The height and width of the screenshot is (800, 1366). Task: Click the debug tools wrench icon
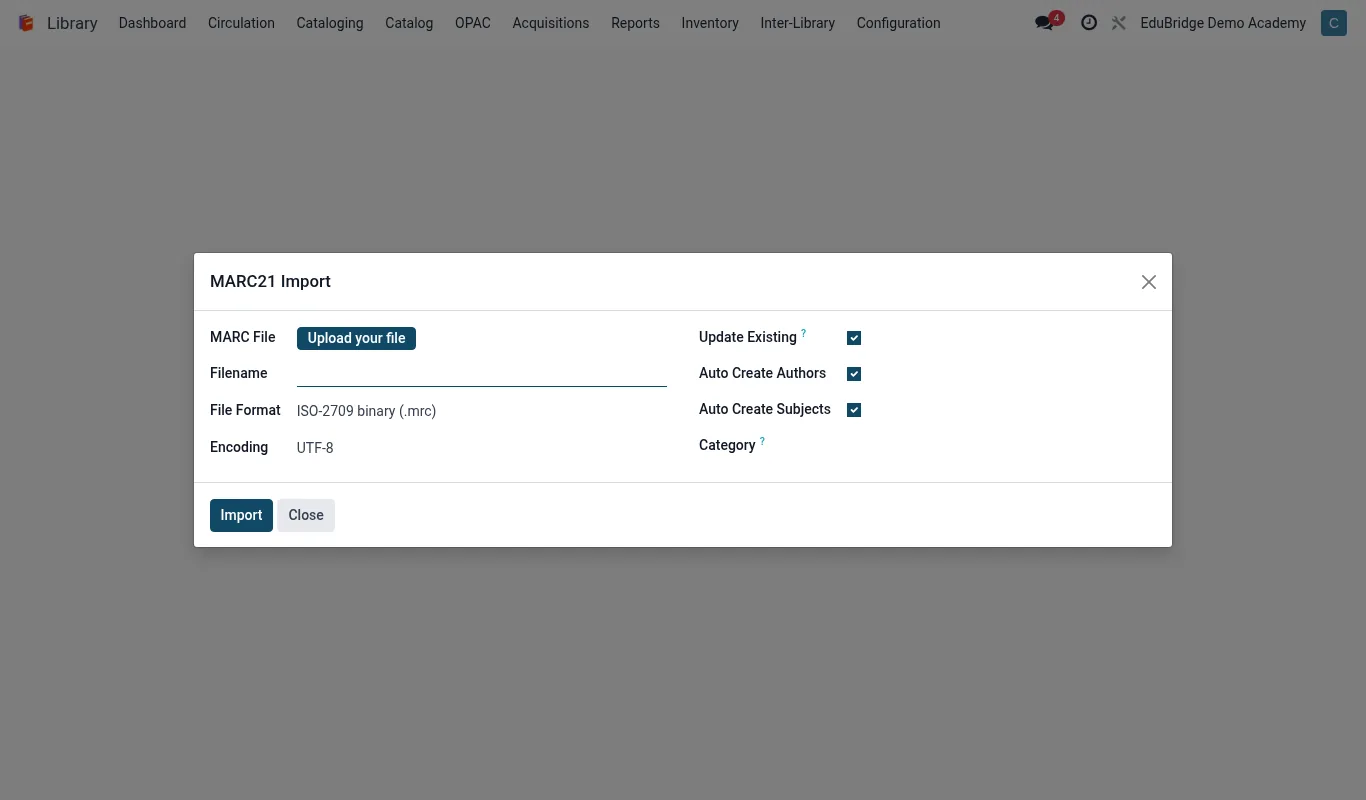coord(1119,23)
